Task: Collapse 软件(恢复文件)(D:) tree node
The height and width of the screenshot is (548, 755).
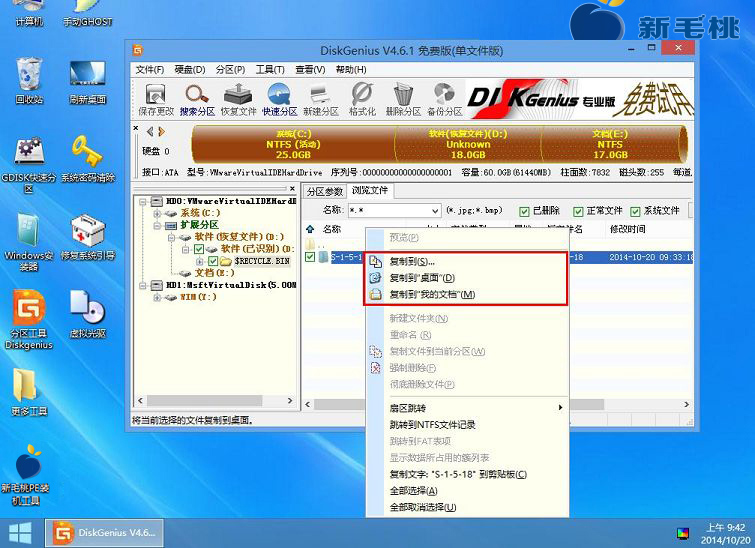Action: (171, 237)
